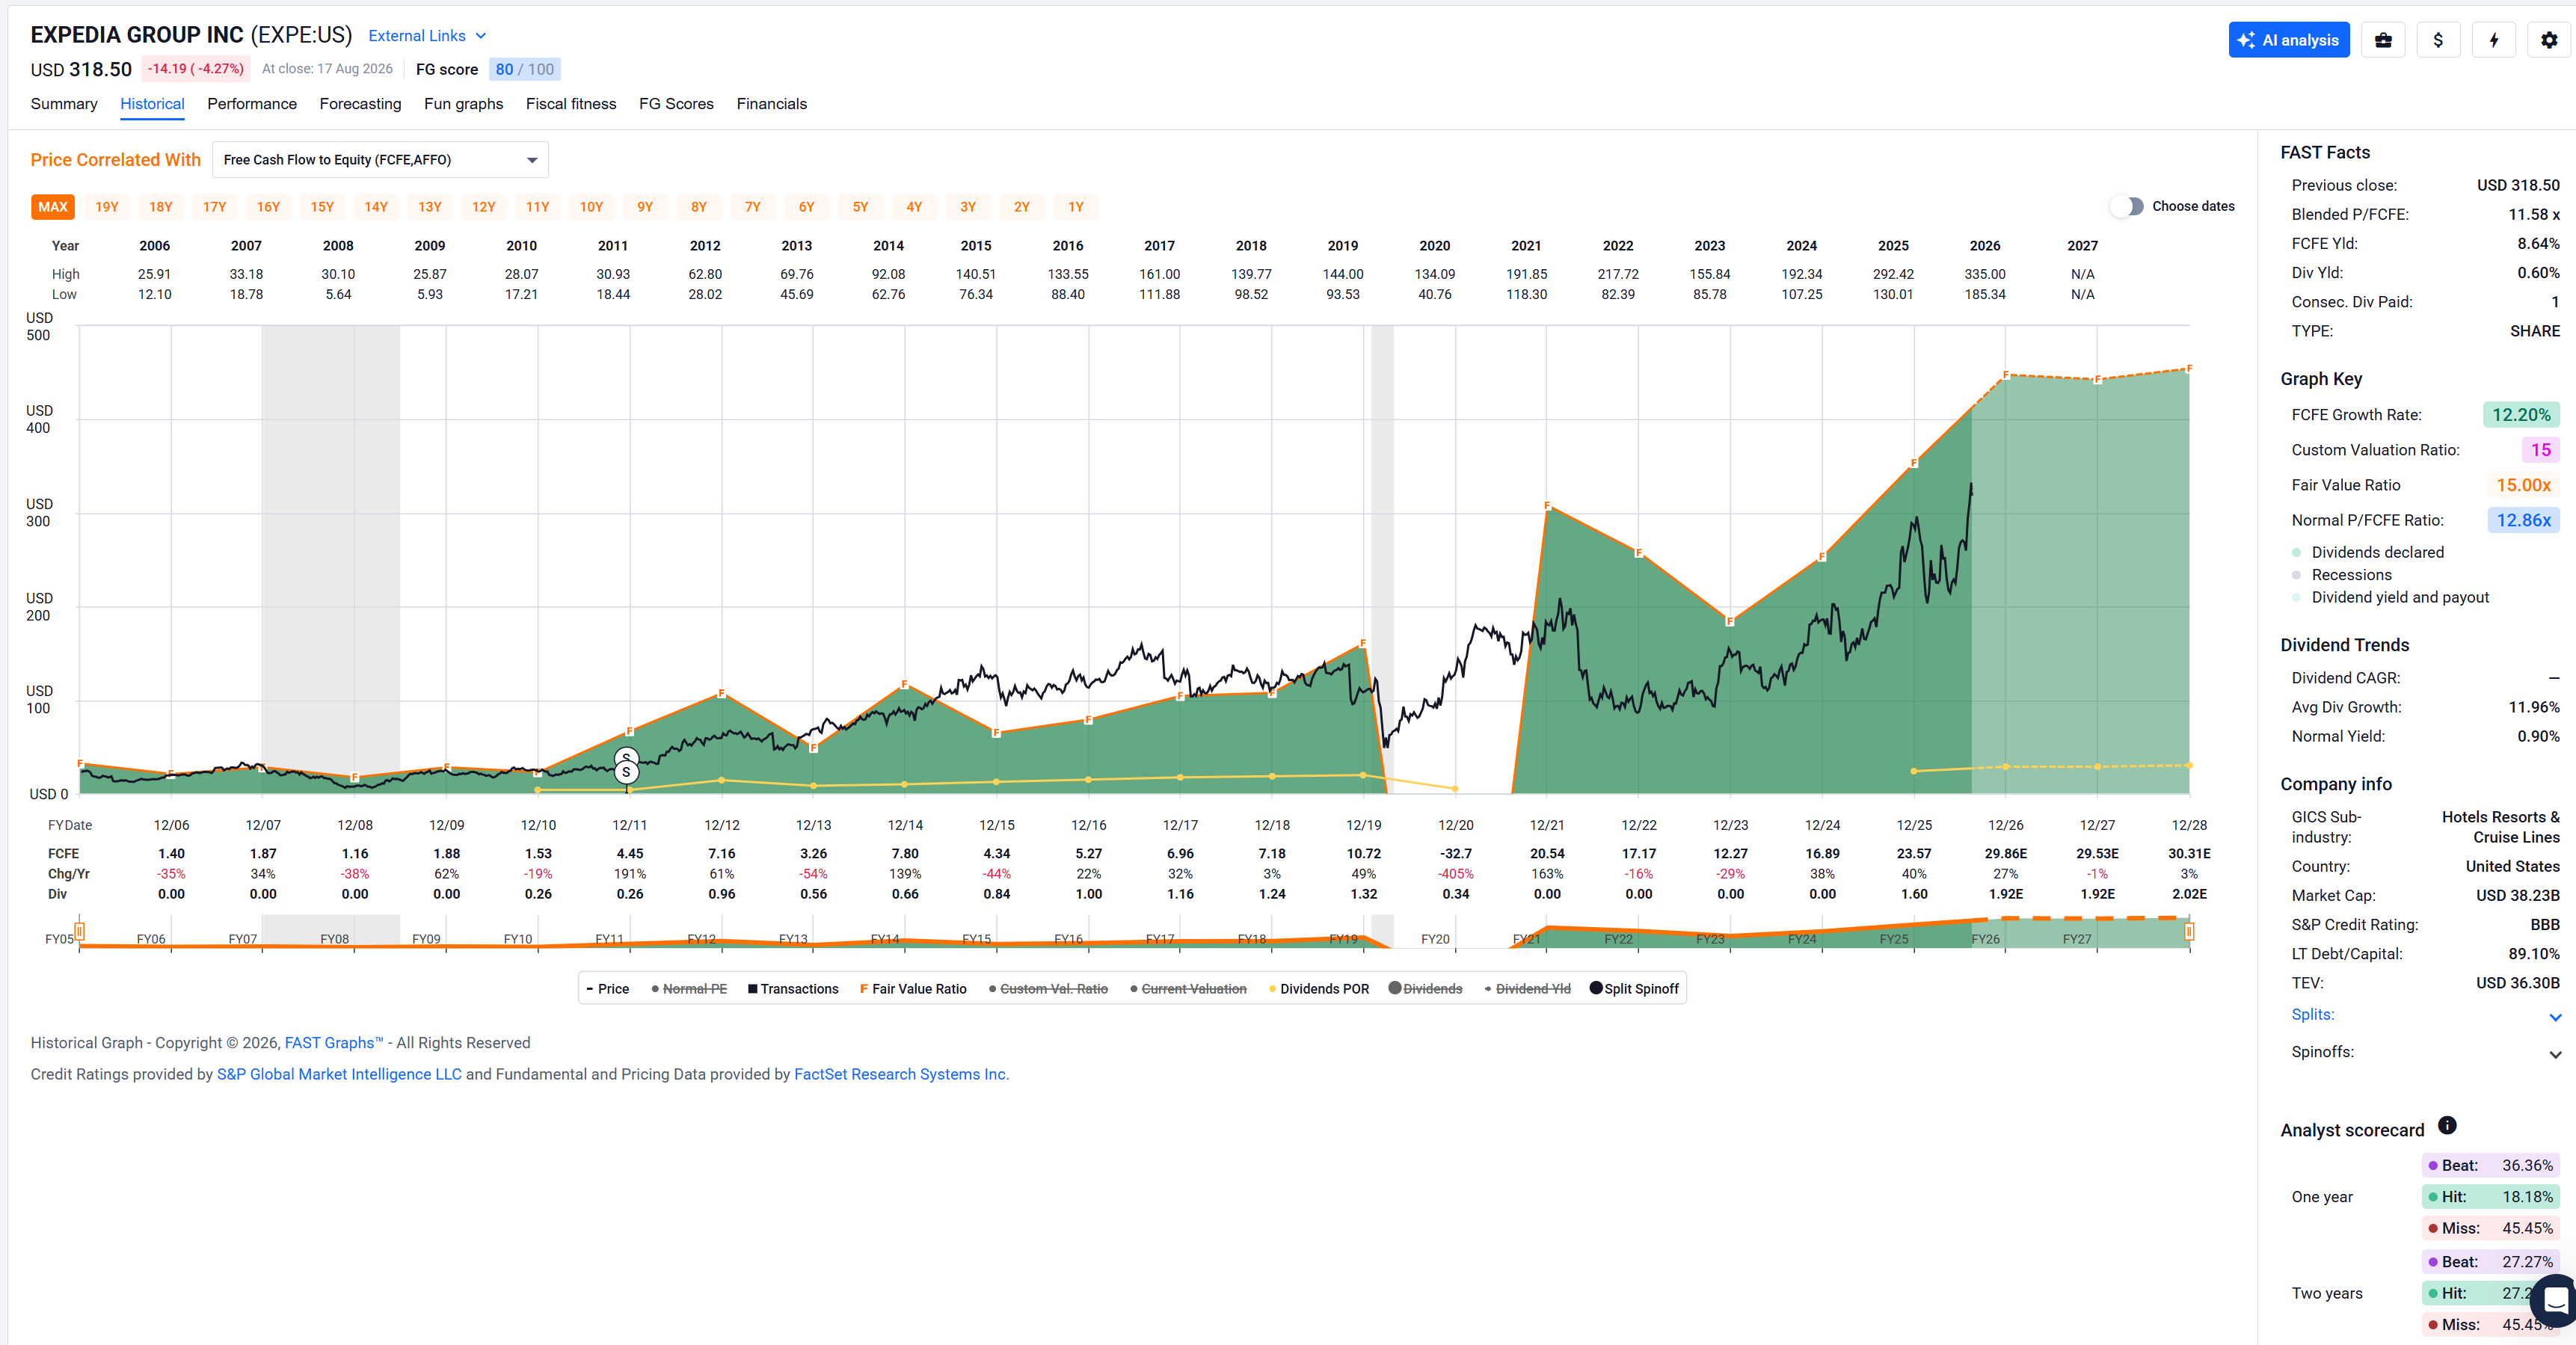
Task: Toggle Fair Value Ratio legend item
Action: tap(913, 989)
